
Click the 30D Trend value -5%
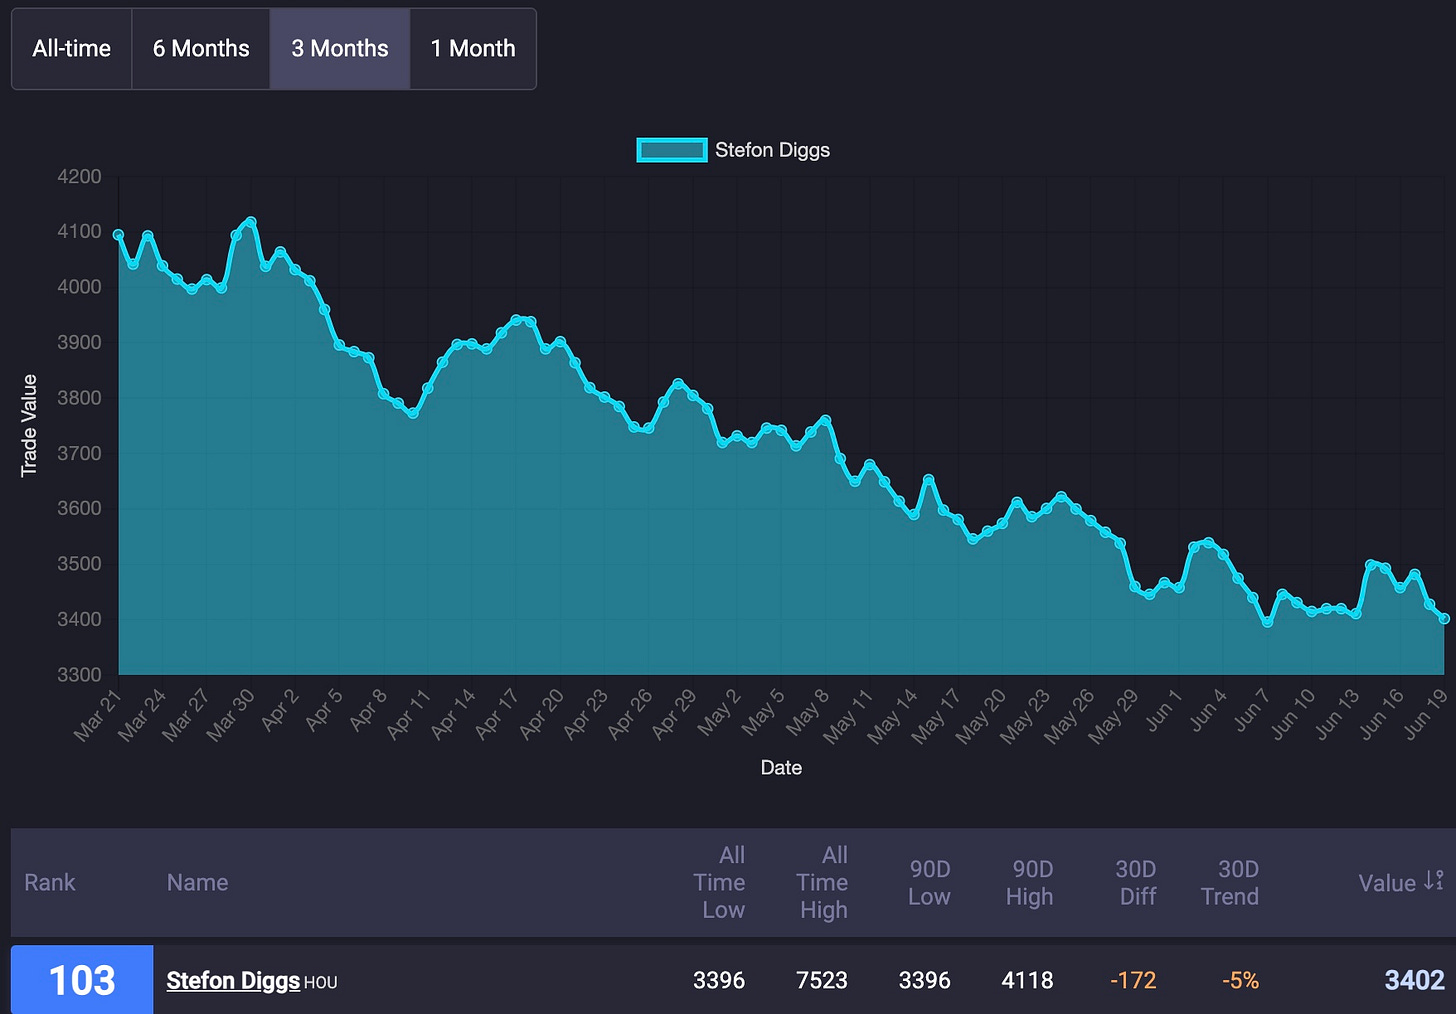coord(1240,981)
